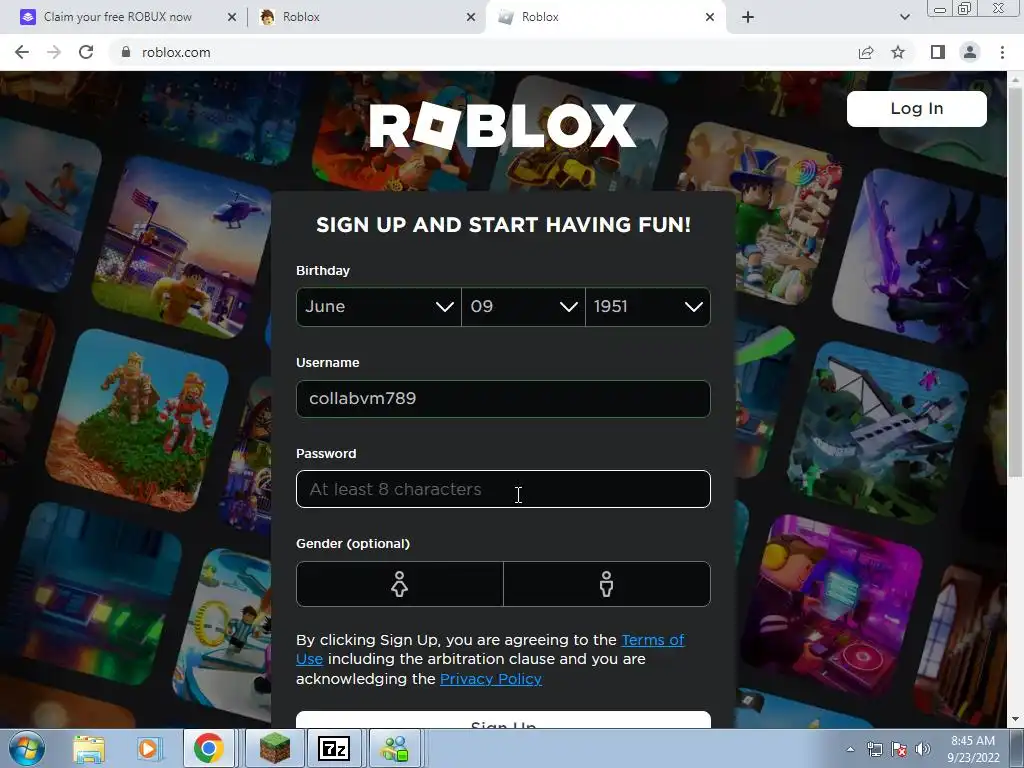Open the taskbar clock and date
Image resolution: width=1024 pixels, height=768 pixels.
coord(973,749)
